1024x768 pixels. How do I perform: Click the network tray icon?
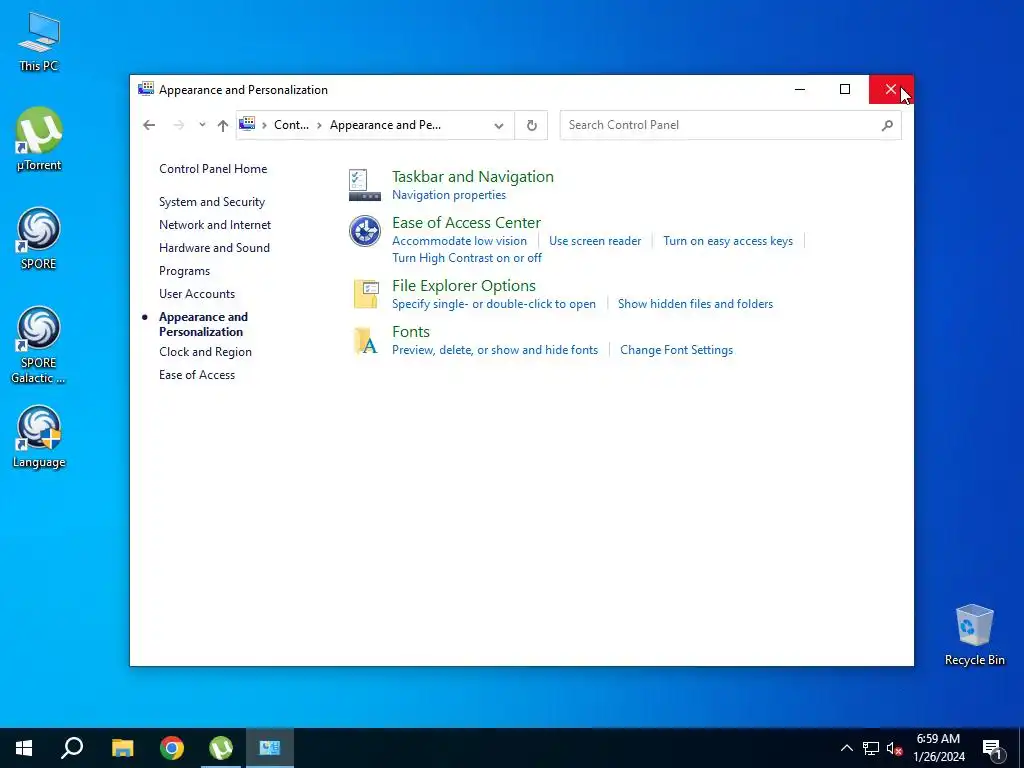pos(871,748)
